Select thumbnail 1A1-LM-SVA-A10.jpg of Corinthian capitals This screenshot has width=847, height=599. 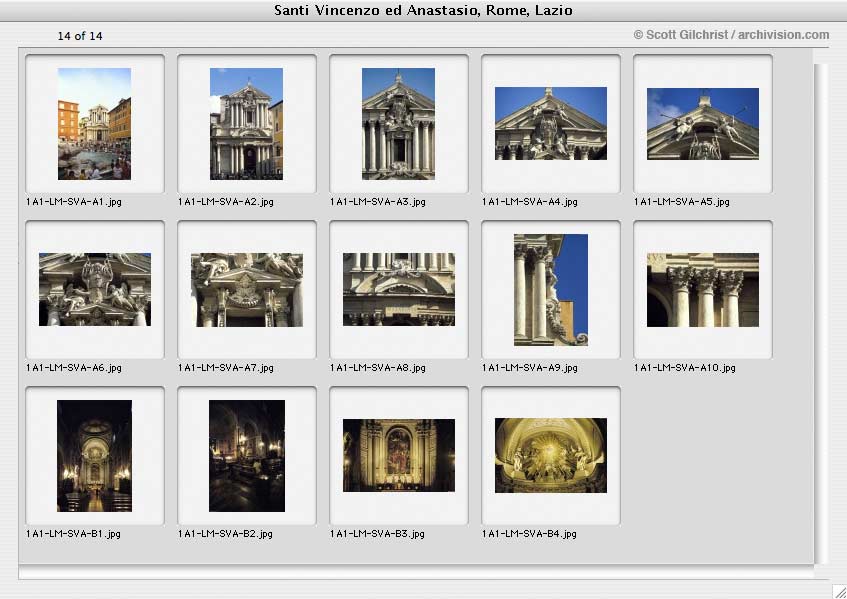pyautogui.click(x=703, y=290)
